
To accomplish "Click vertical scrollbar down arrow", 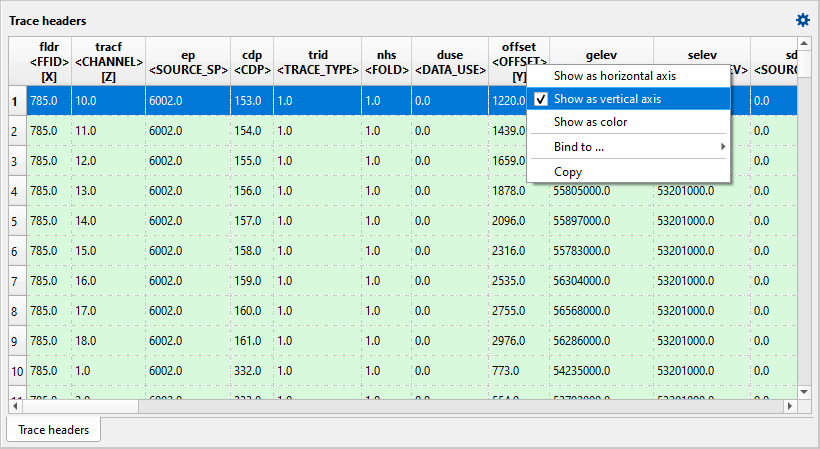I will [x=804, y=391].
